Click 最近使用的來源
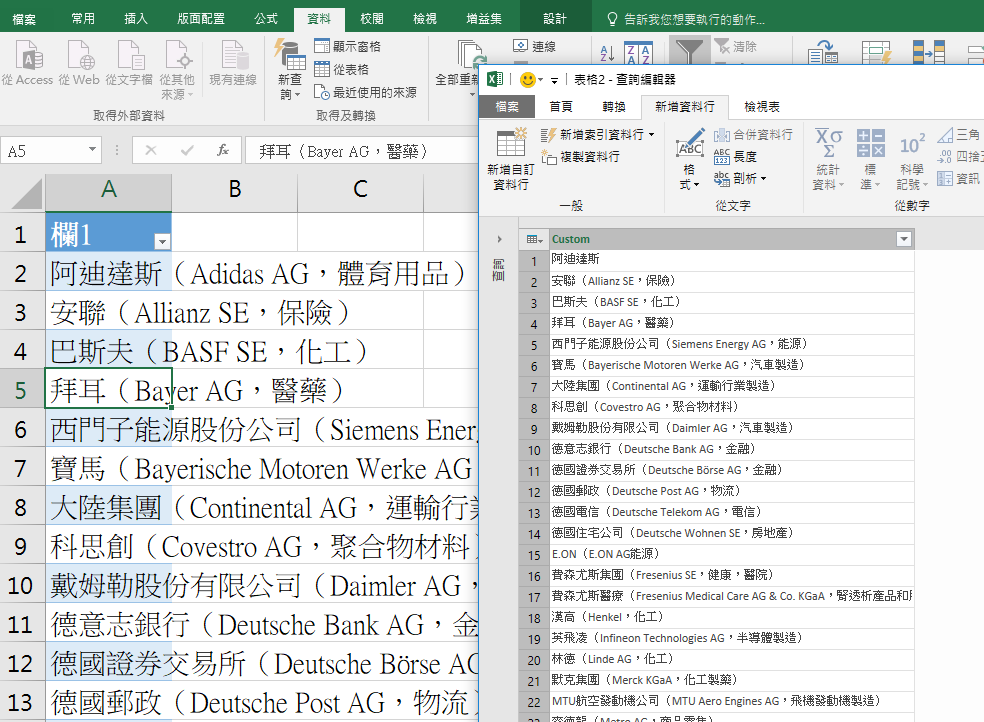 click(x=365, y=92)
